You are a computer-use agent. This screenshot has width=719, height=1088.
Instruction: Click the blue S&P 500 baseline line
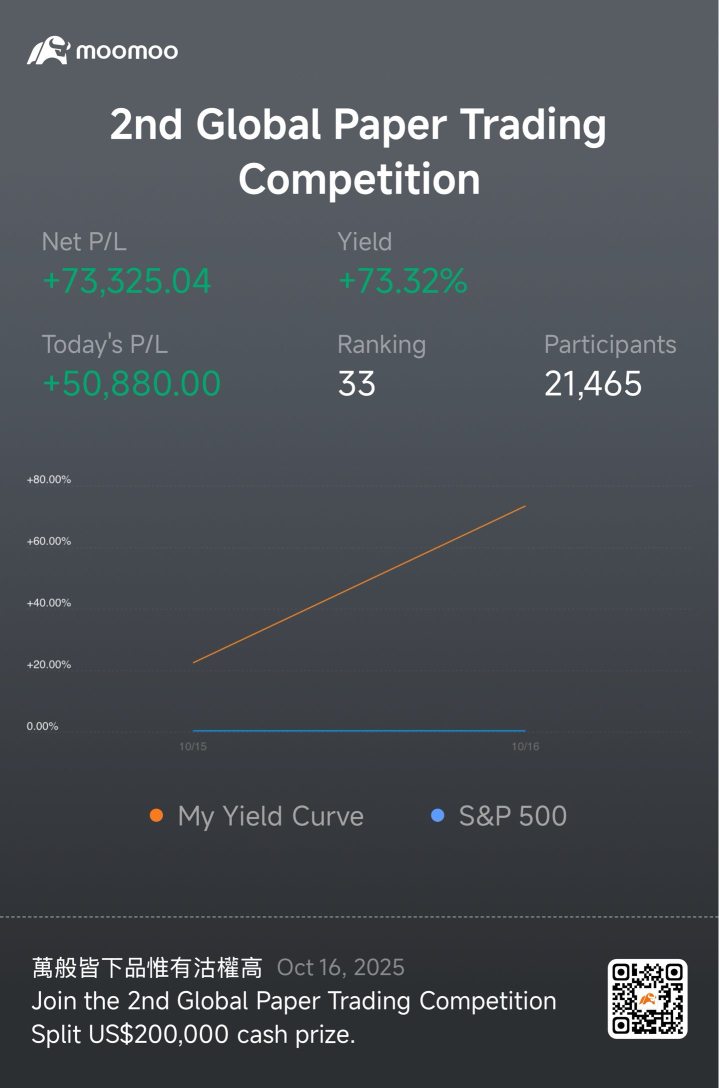[x=360, y=731]
